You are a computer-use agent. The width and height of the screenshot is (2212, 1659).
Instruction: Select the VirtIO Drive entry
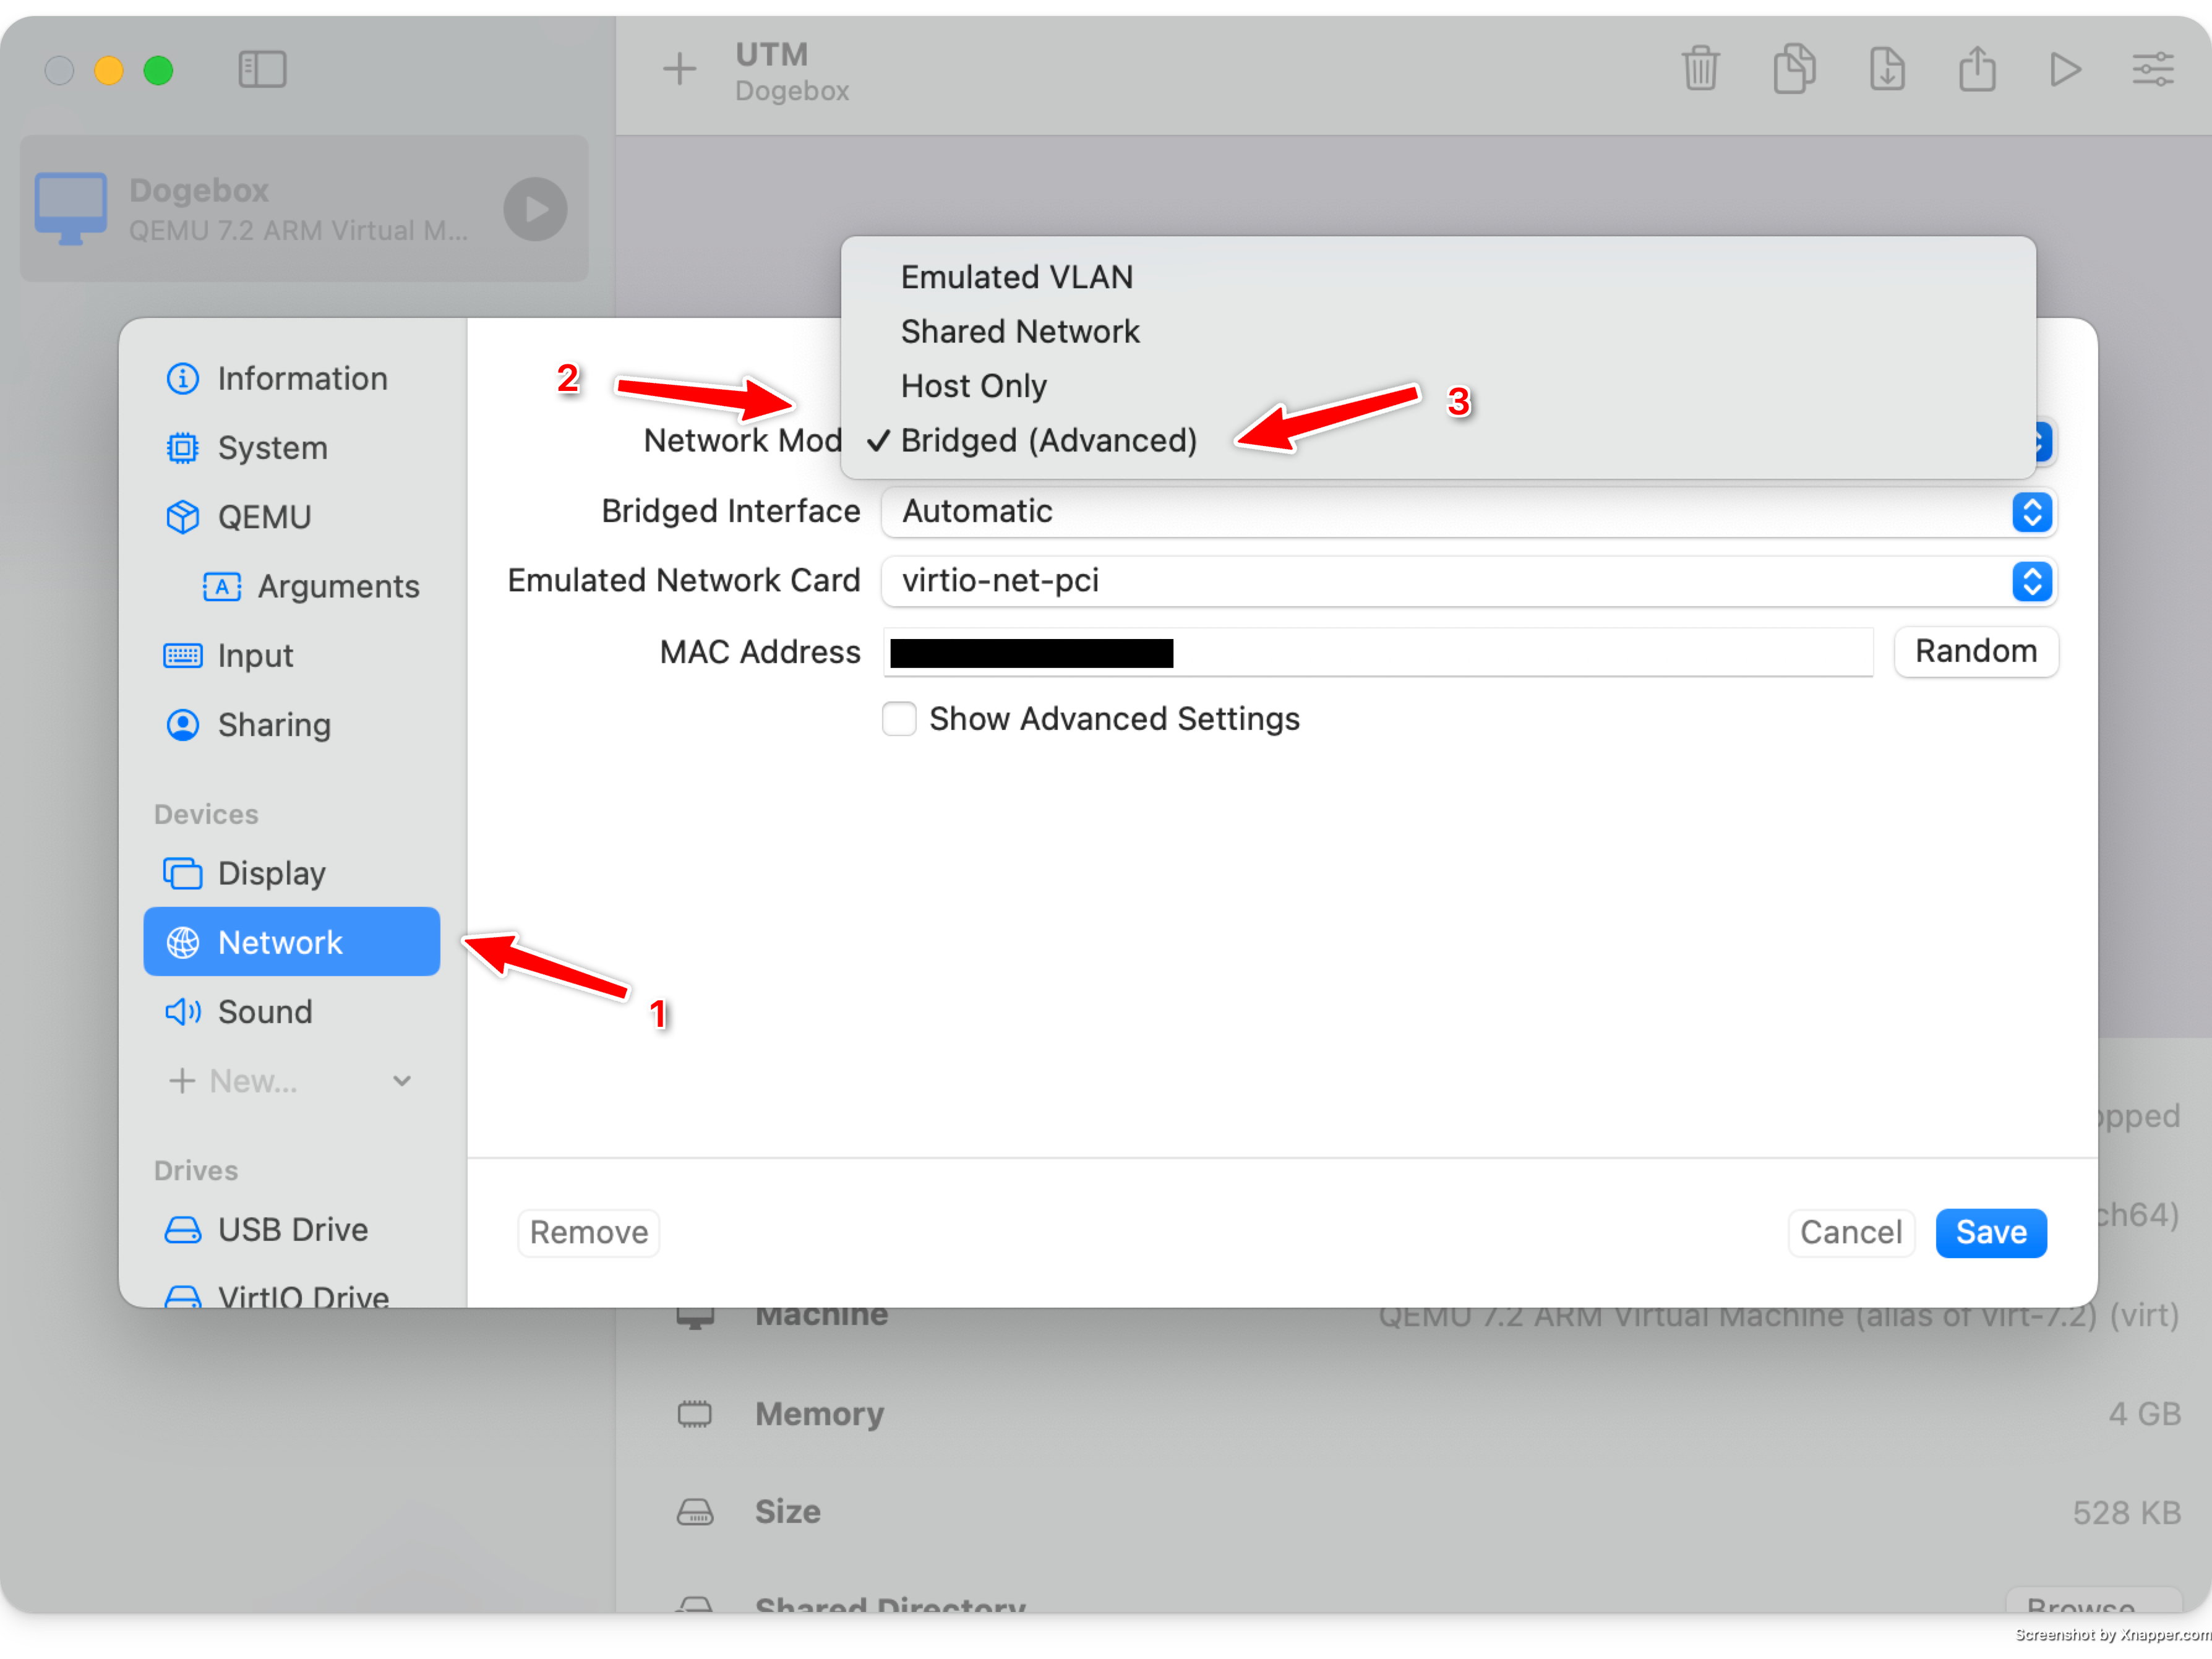pyautogui.click(x=291, y=1296)
